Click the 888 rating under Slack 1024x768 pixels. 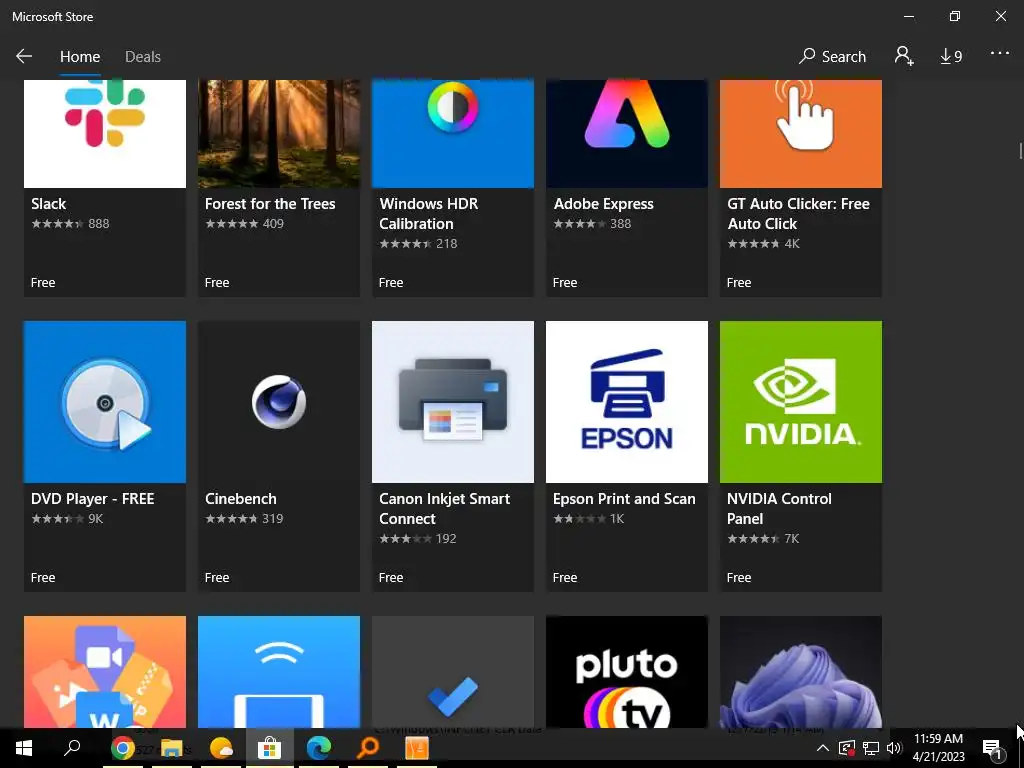tap(99, 223)
